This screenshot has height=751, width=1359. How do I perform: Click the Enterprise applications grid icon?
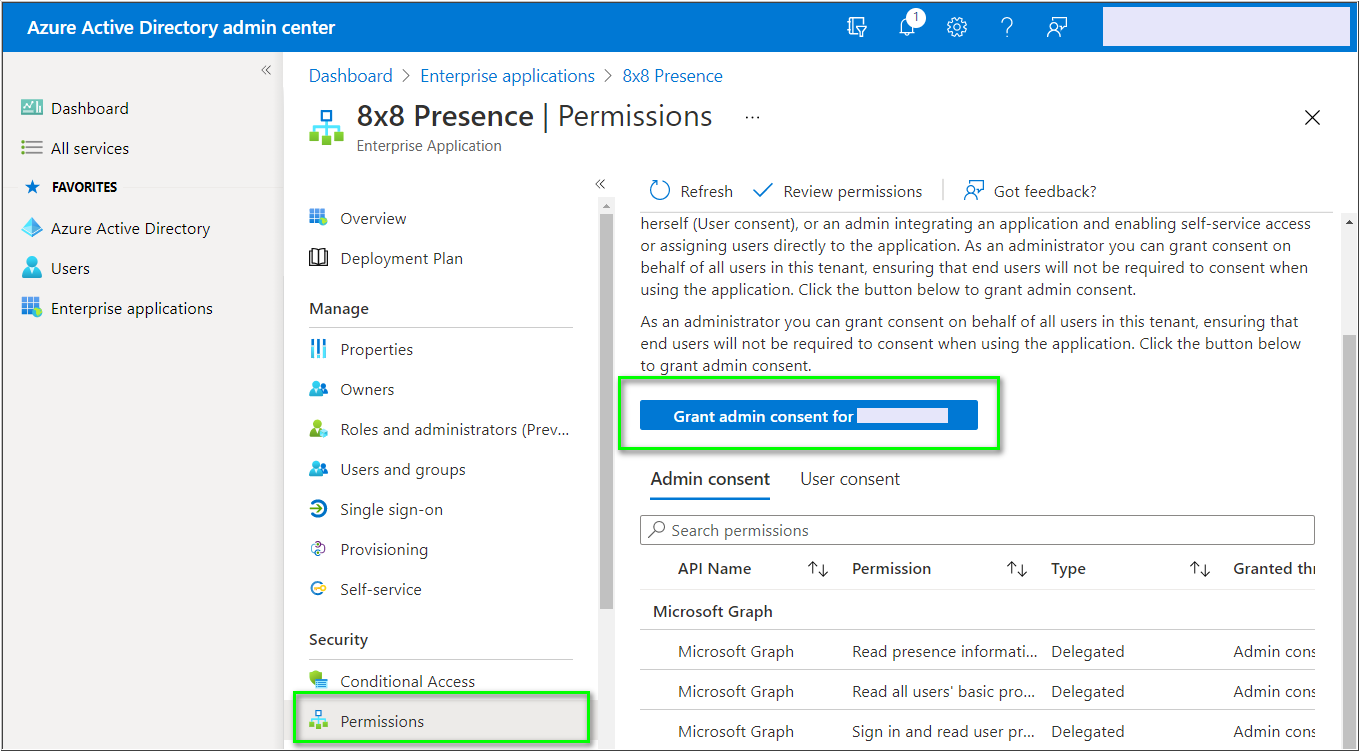coord(32,308)
